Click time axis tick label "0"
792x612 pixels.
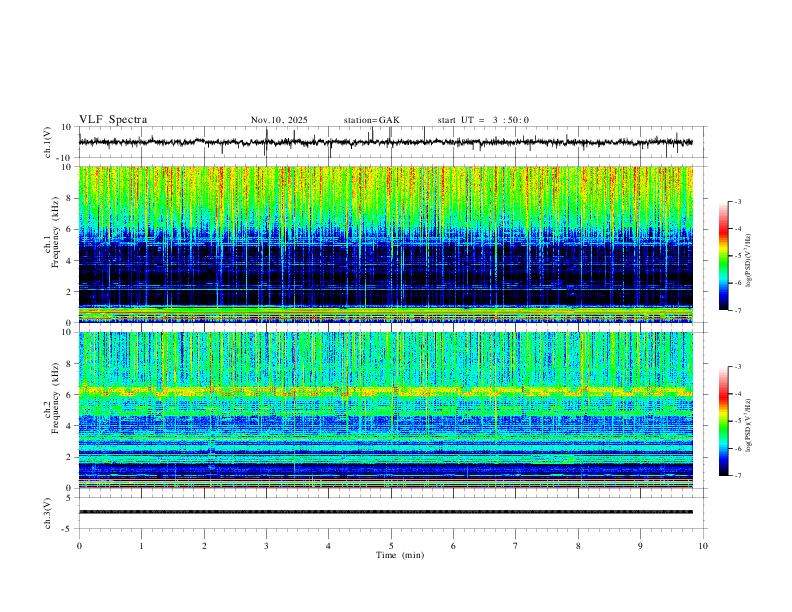79,546
